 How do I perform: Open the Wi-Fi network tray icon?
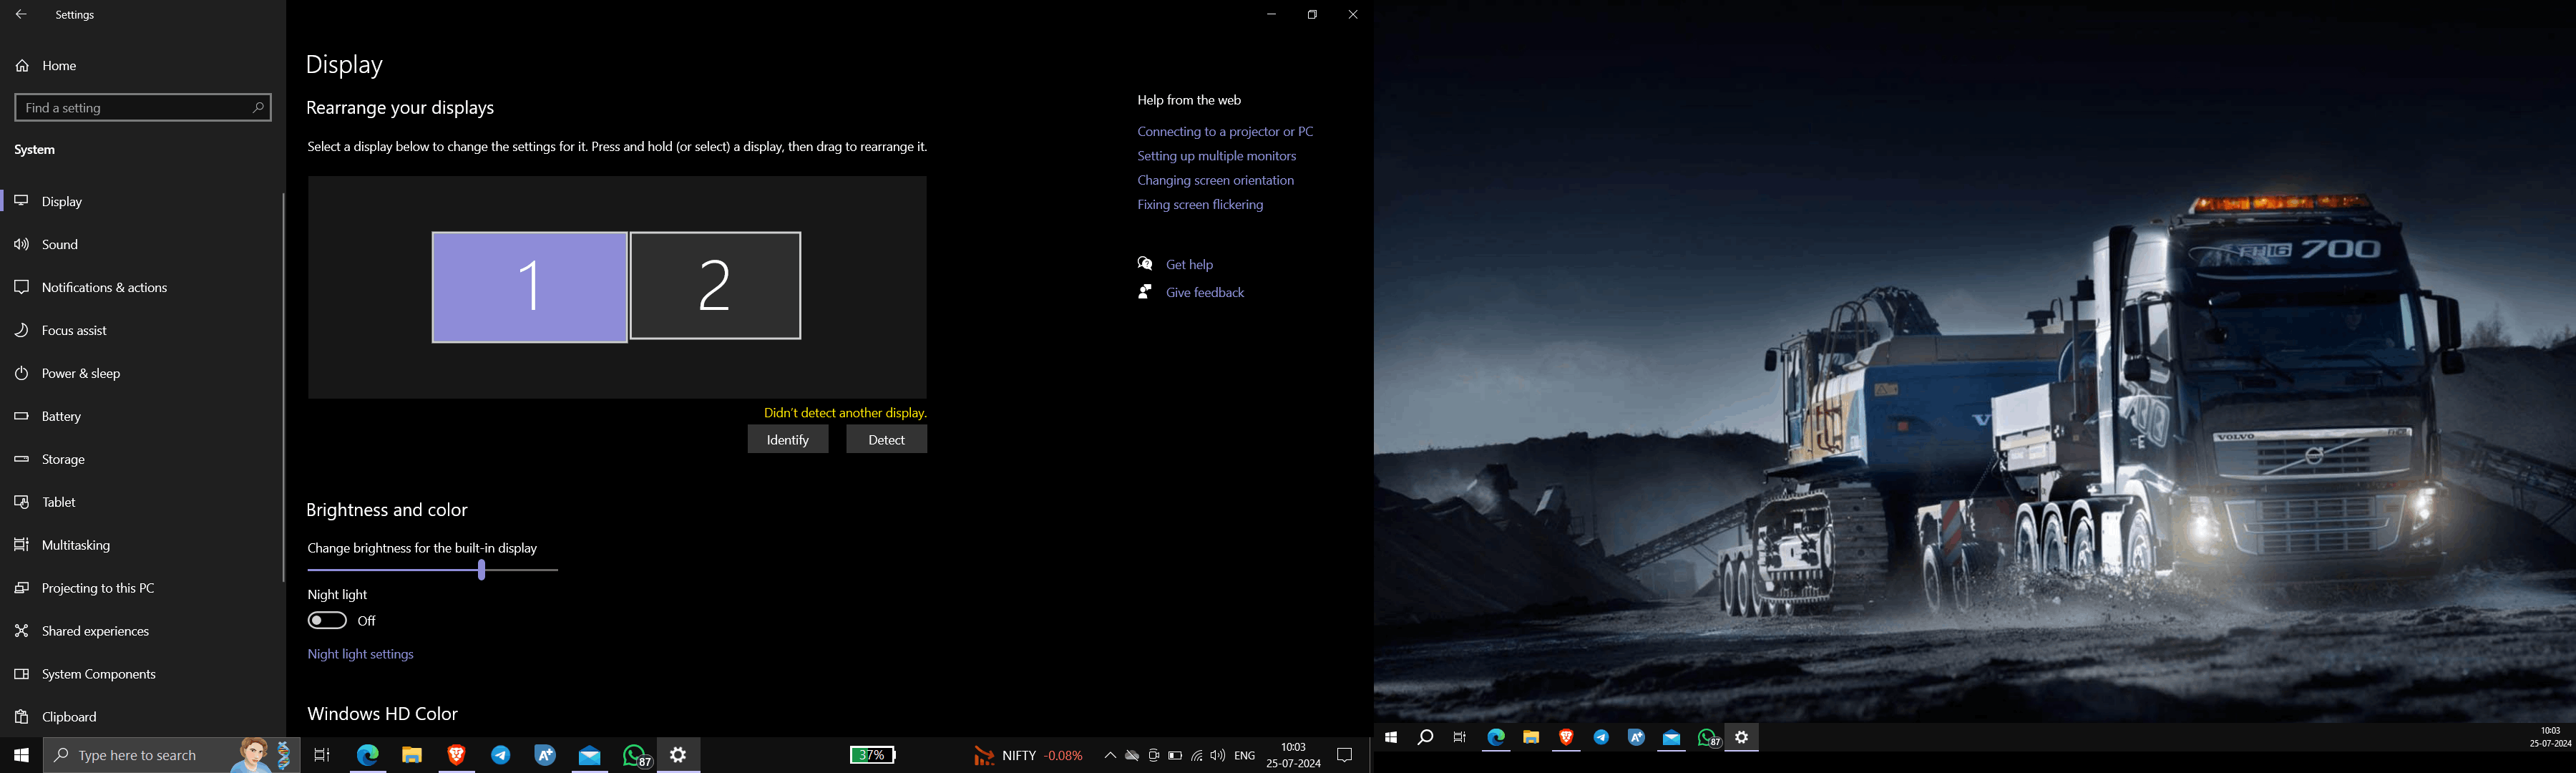coord(1196,756)
